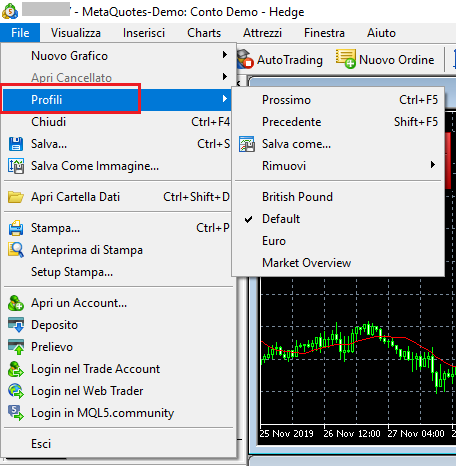The width and height of the screenshot is (456, 466).
Task: Open the Attrezzi menu
Action: click(262, 33)
